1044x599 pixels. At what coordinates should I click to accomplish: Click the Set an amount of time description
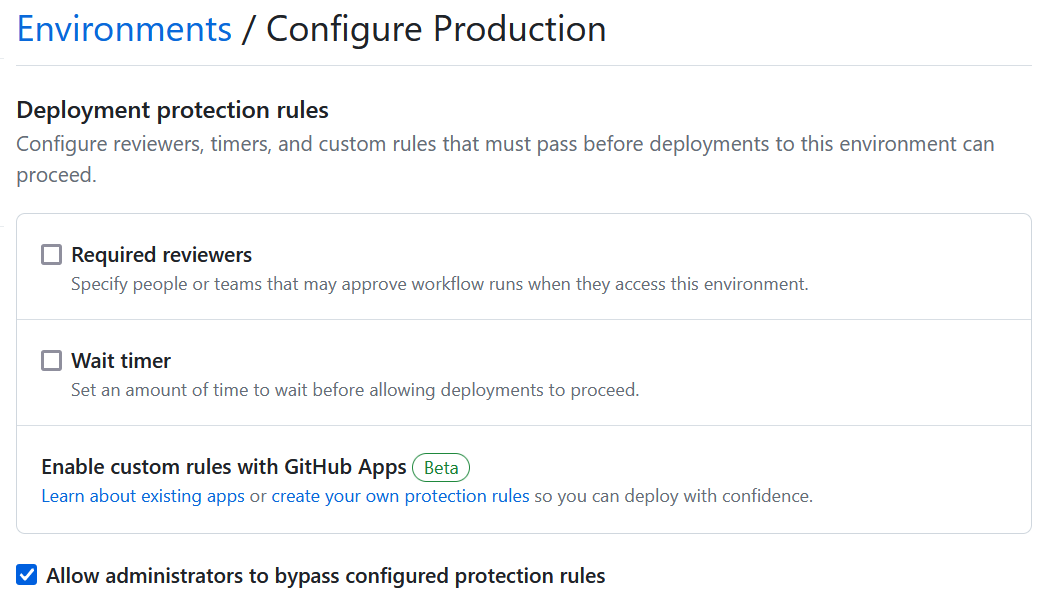(x=355, y=390)
